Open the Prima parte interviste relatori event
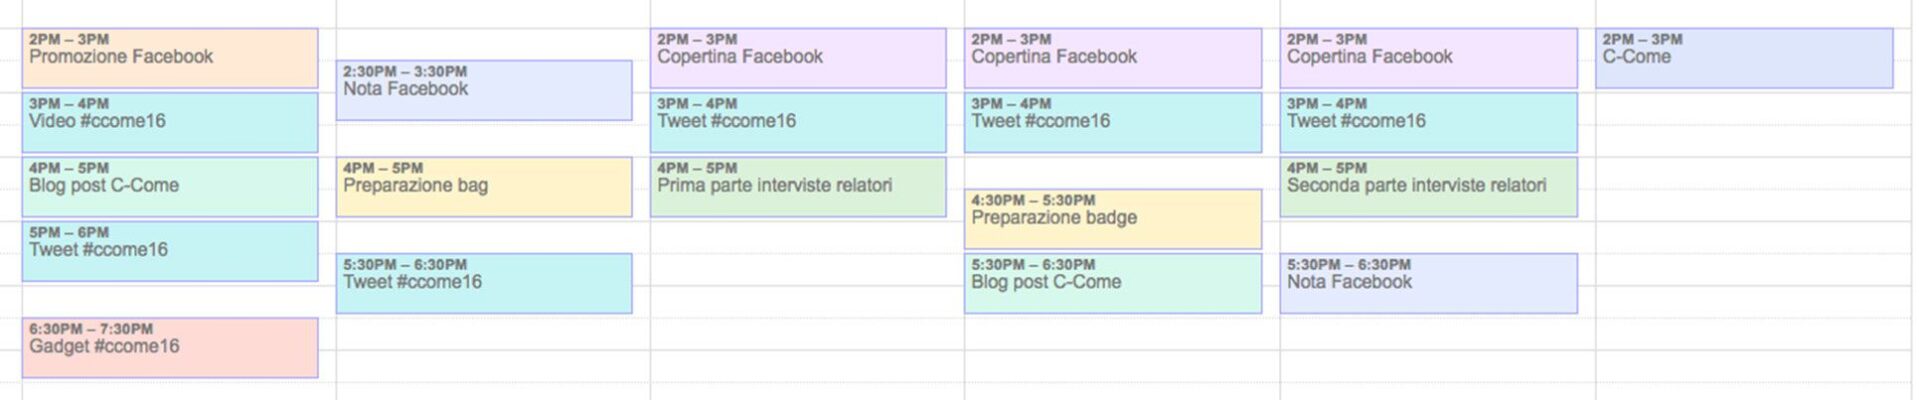The height and width of the screenshot is (400, 1920). click(798, 186)
